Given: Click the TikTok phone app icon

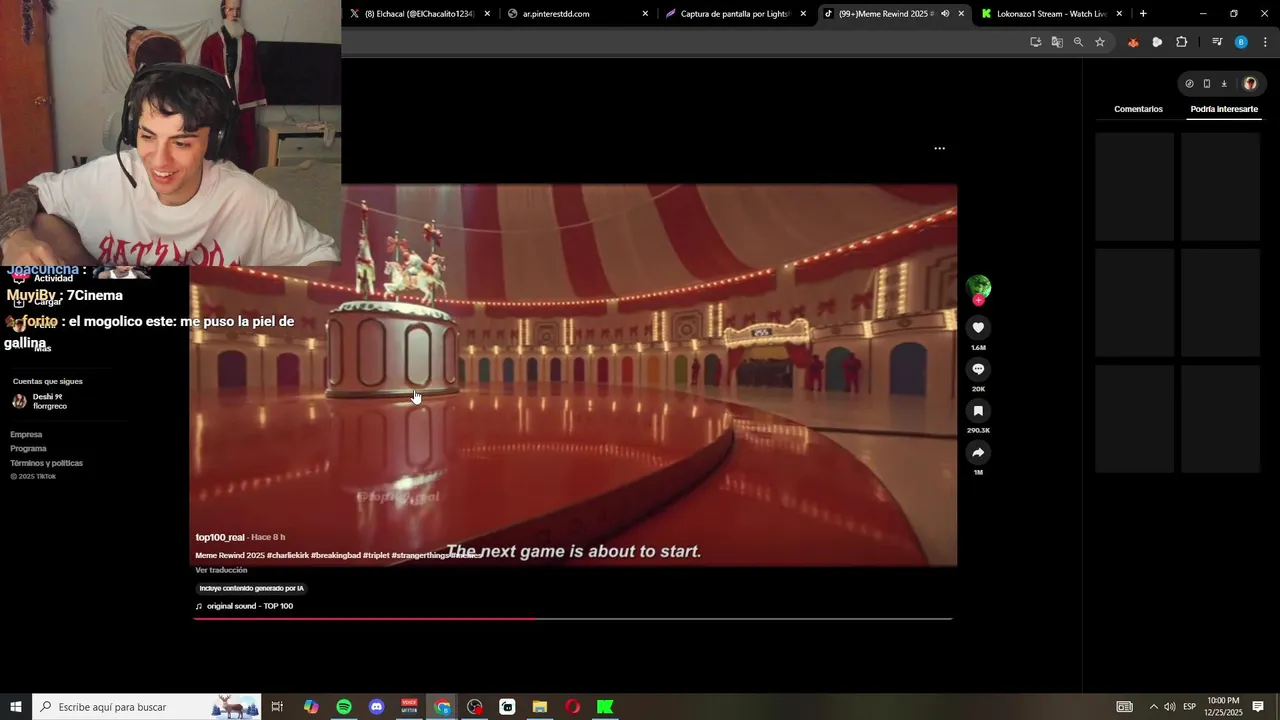Looking at the screenshot, I should click(1207, 84).
